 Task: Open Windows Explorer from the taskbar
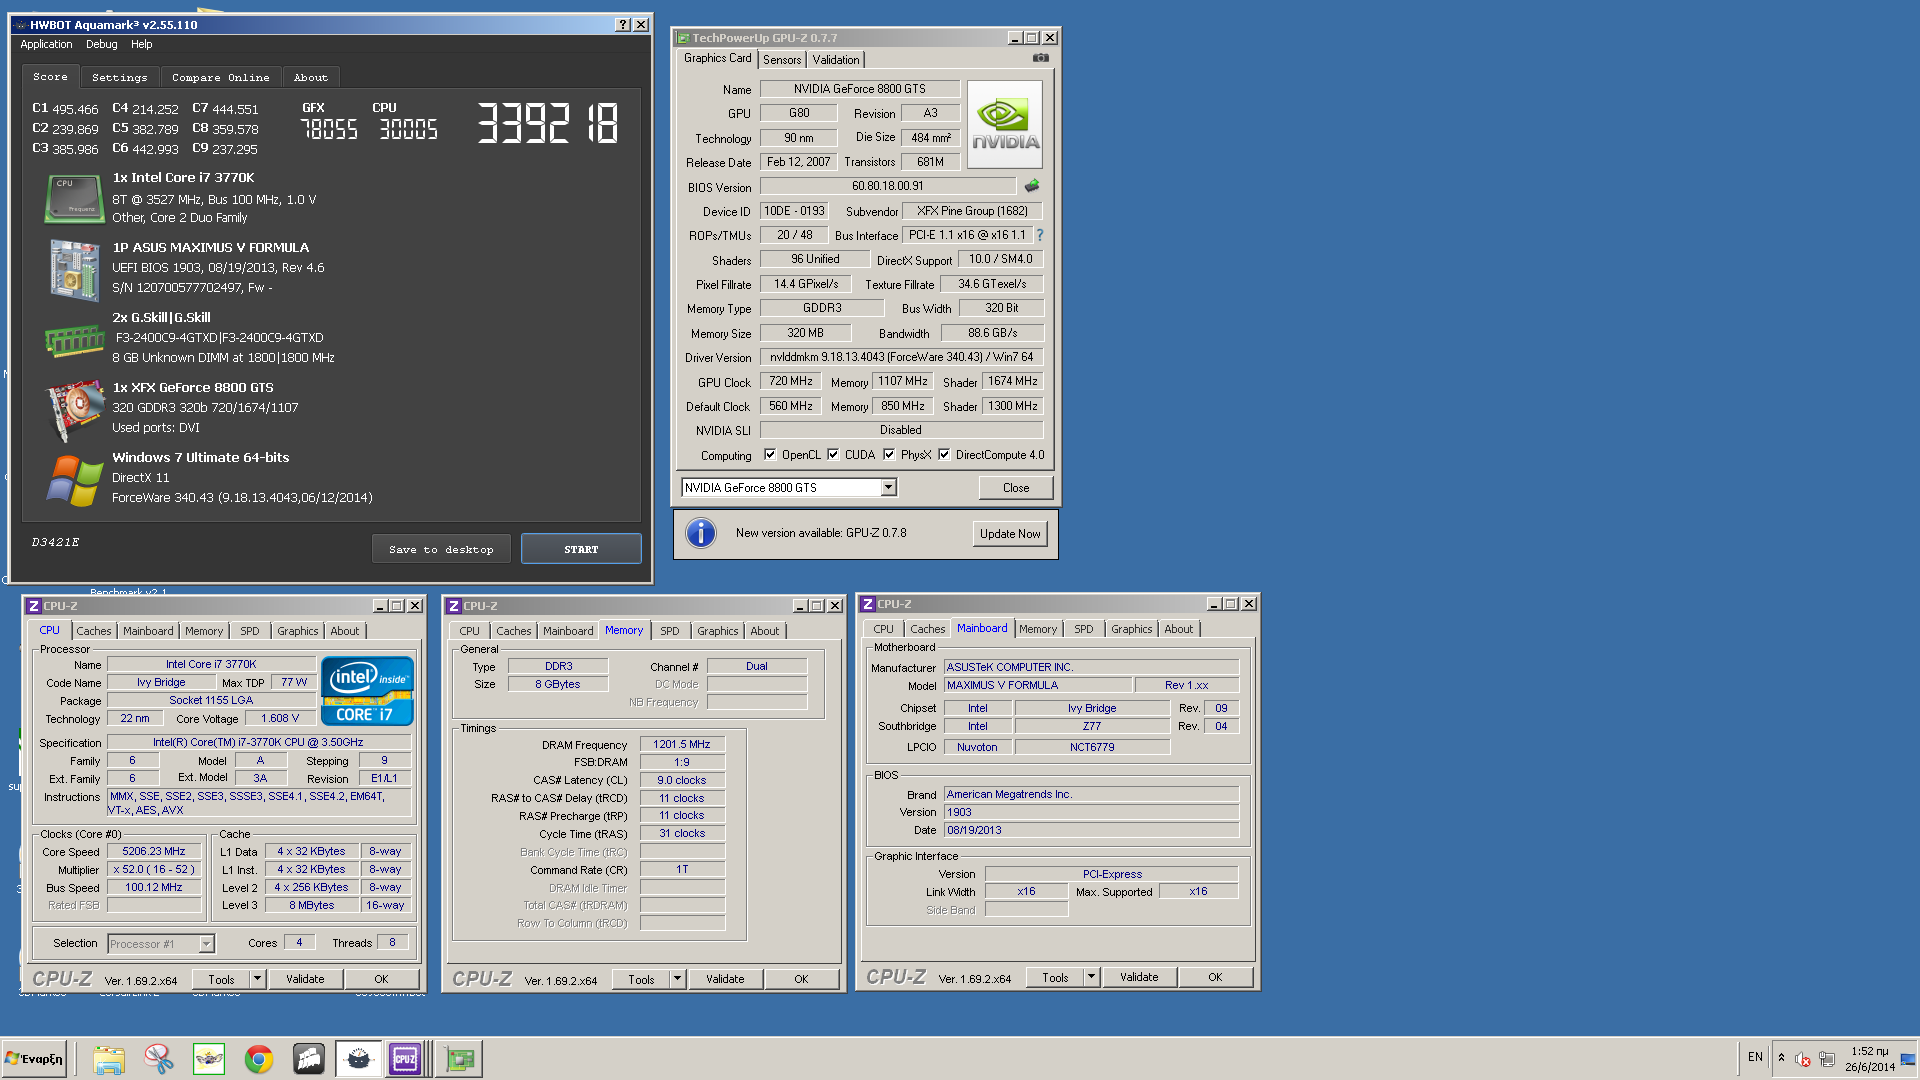[x=109, y=1058]
